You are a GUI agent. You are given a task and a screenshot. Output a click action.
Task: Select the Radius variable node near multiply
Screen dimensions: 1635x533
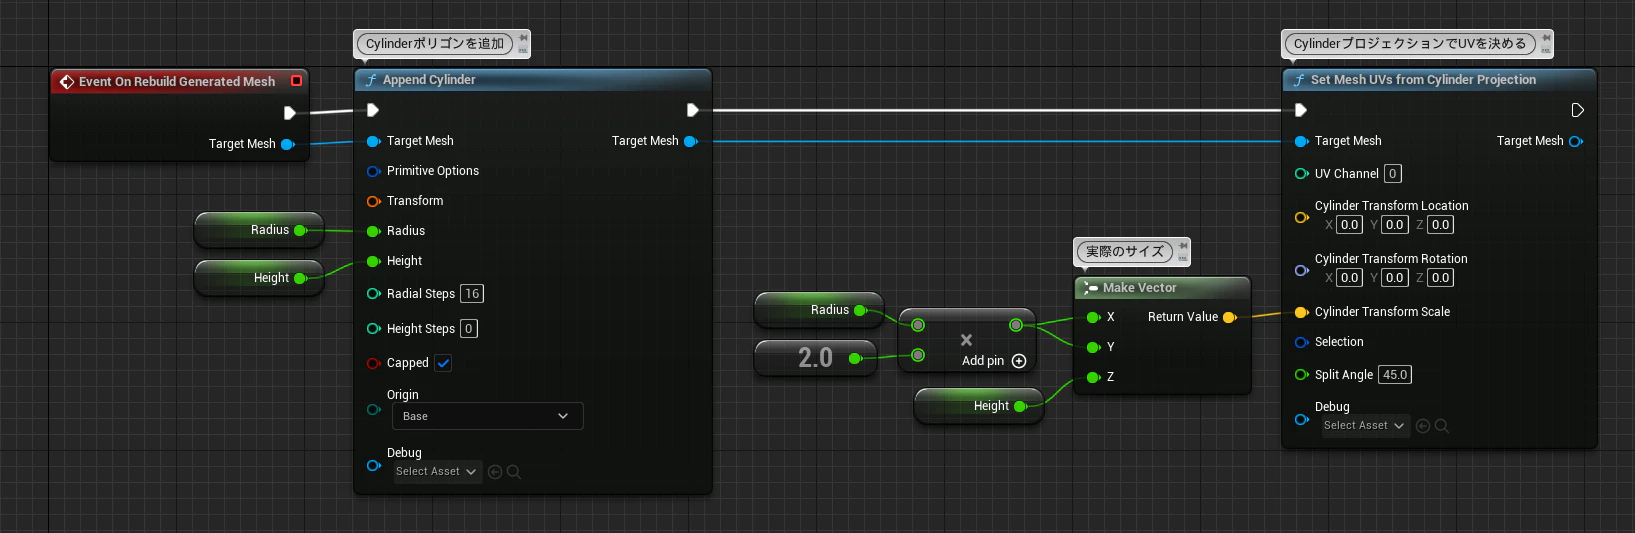click(819, 310)
